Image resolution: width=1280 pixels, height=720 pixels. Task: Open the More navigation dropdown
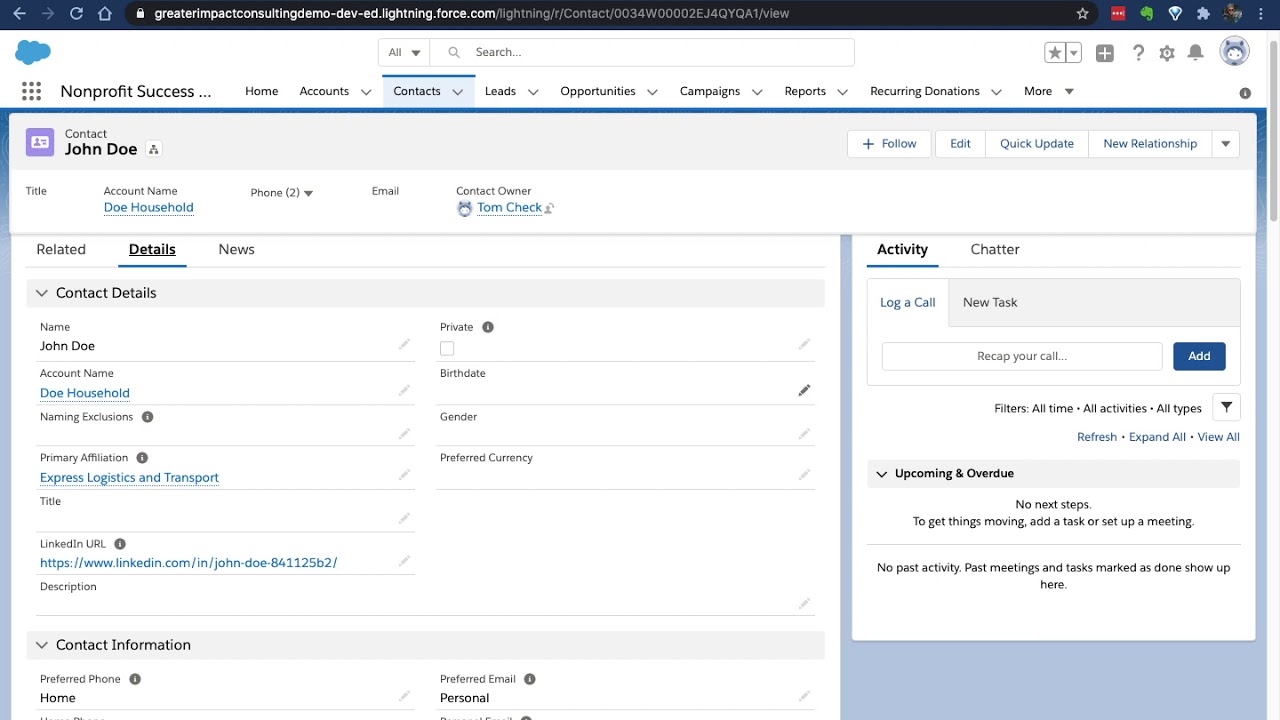(1048, 91)
